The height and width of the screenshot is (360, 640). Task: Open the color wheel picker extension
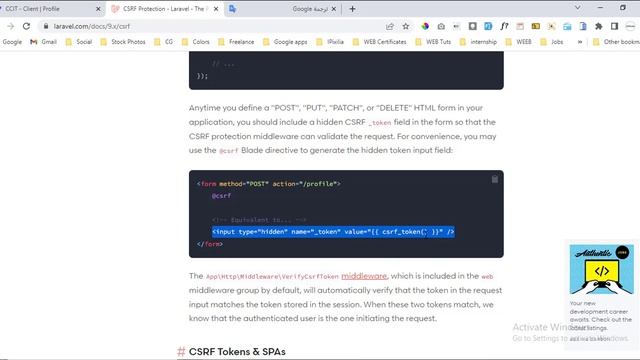point(425,26)
